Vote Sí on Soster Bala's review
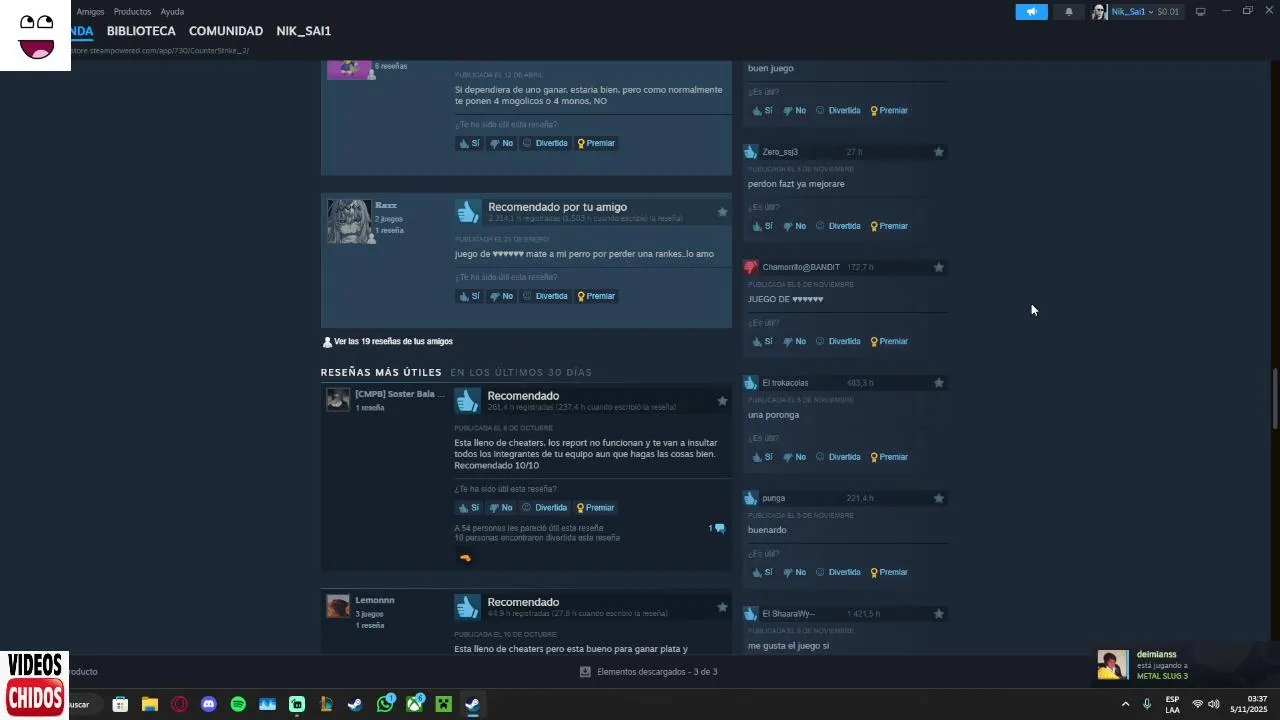 click(469, 507)
